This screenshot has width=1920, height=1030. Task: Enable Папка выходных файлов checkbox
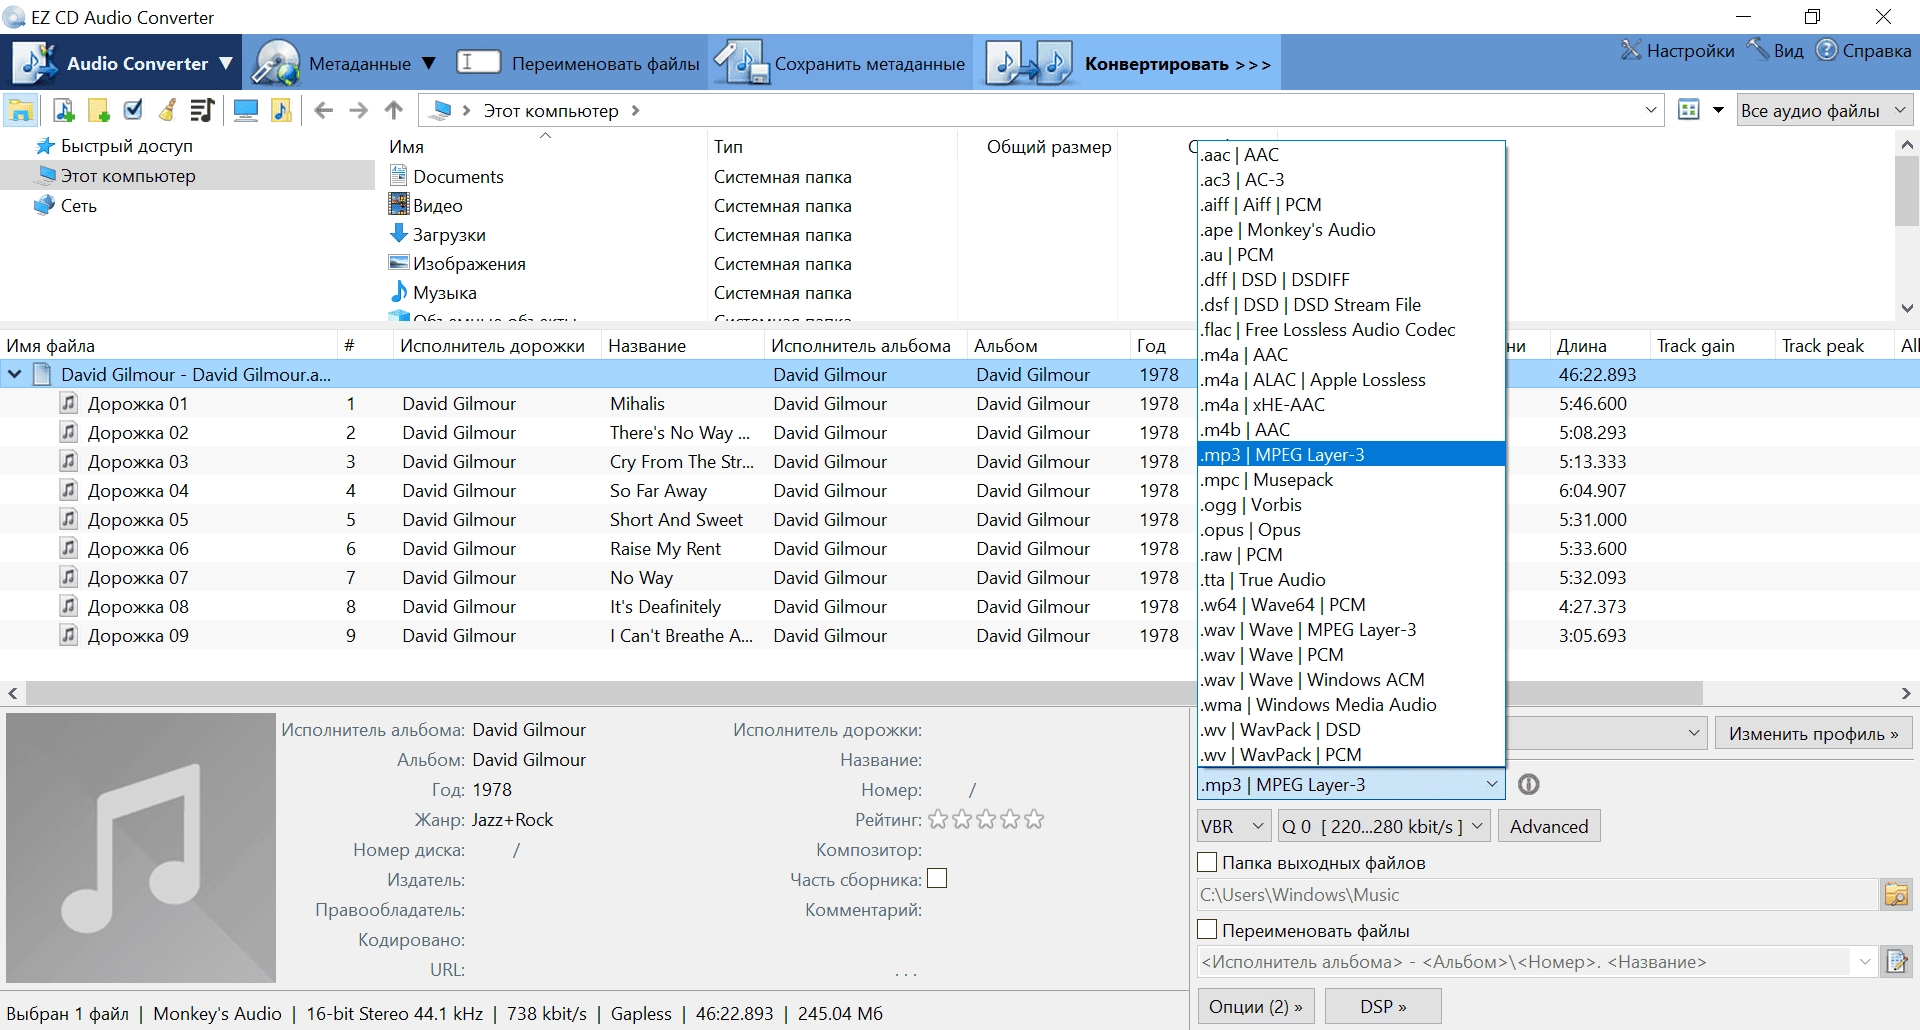1207,862
